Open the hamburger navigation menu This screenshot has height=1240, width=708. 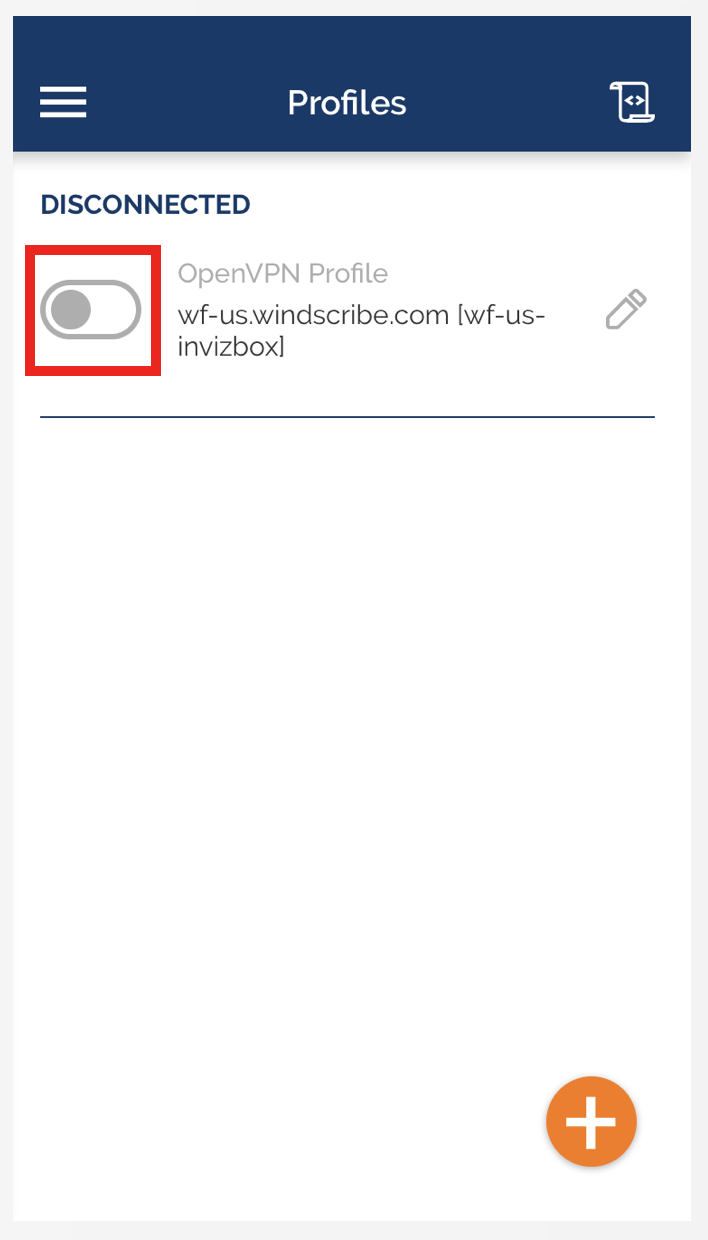click(x=63, y=102)
